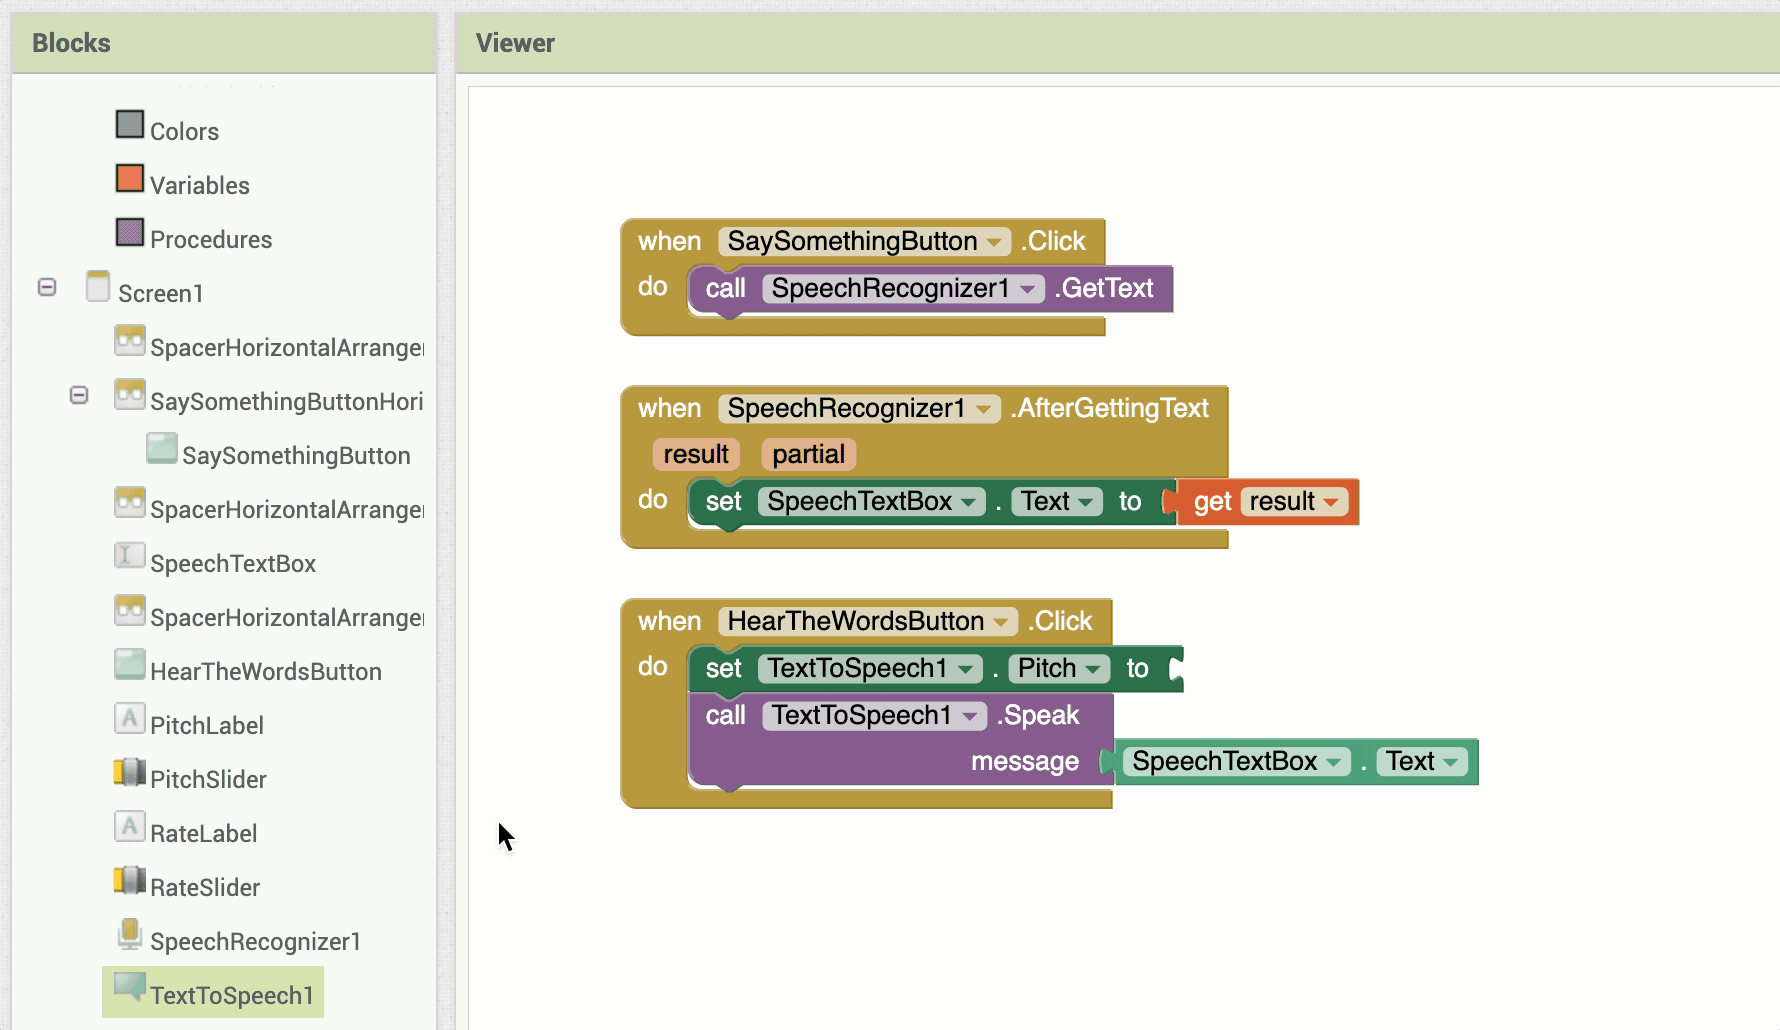The width and height of the screenshot is (1780, 1030).
Task: Click the HearTheWordsButton button component icon
Action: 130,664
